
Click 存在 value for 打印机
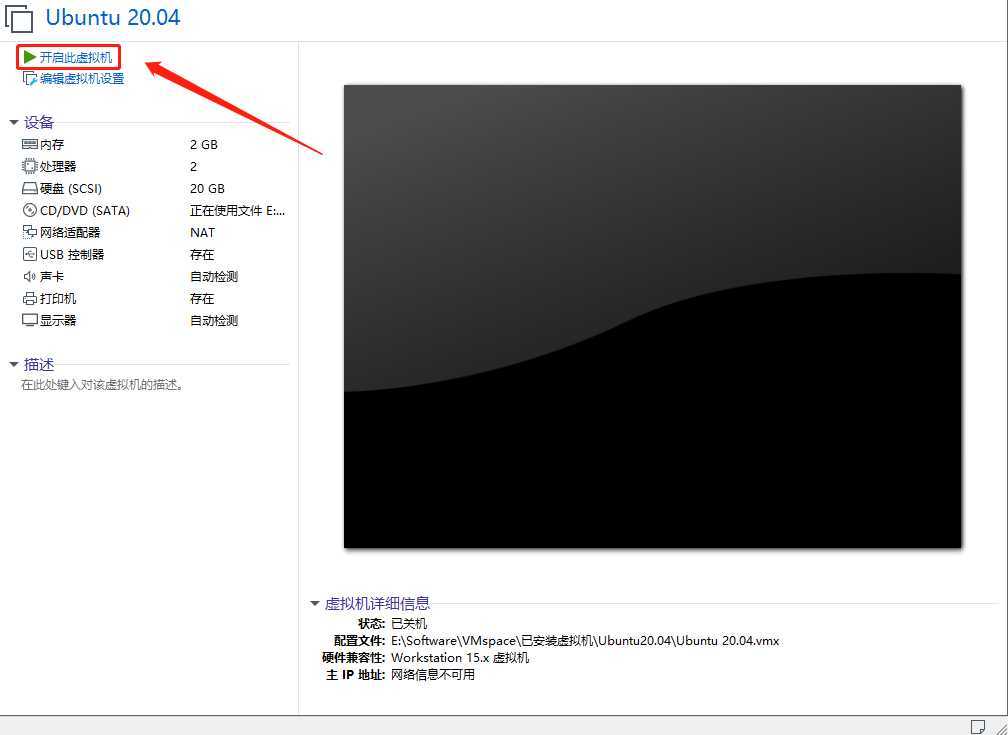point(202,298)
